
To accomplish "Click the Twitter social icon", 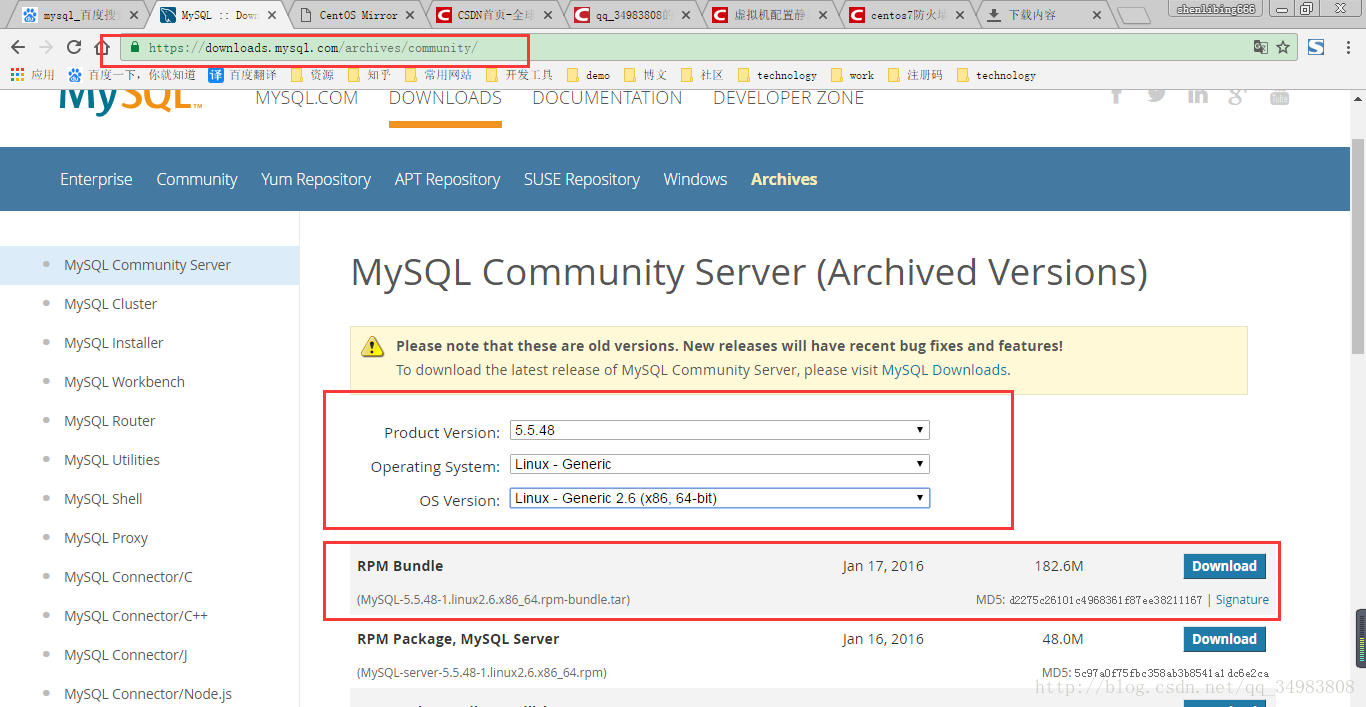I will (x=1157, y=95).
